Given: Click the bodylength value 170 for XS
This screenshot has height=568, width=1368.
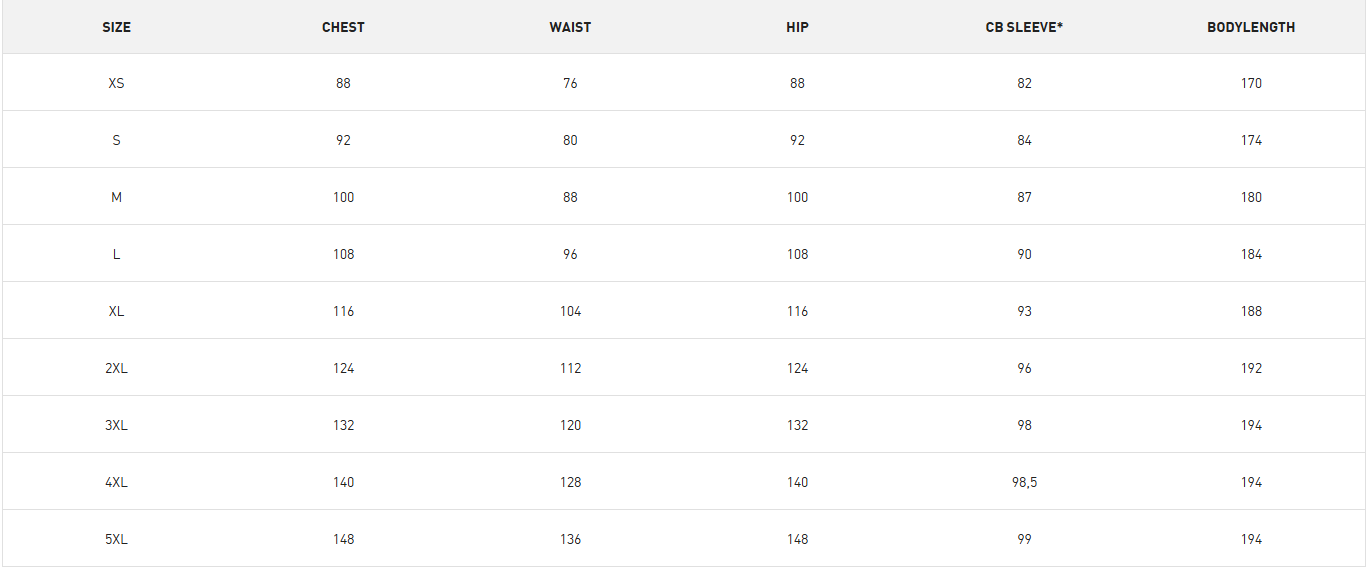Looking at the screenshot, I should coord(1251,83).
